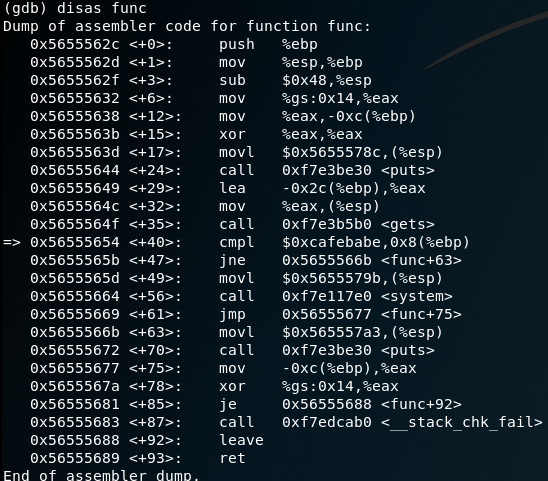Image resolution: width=548 pixels, height=481 pixels.
Task: Click the 'call <gets>' instruction
Action: [x=327, y=224]
